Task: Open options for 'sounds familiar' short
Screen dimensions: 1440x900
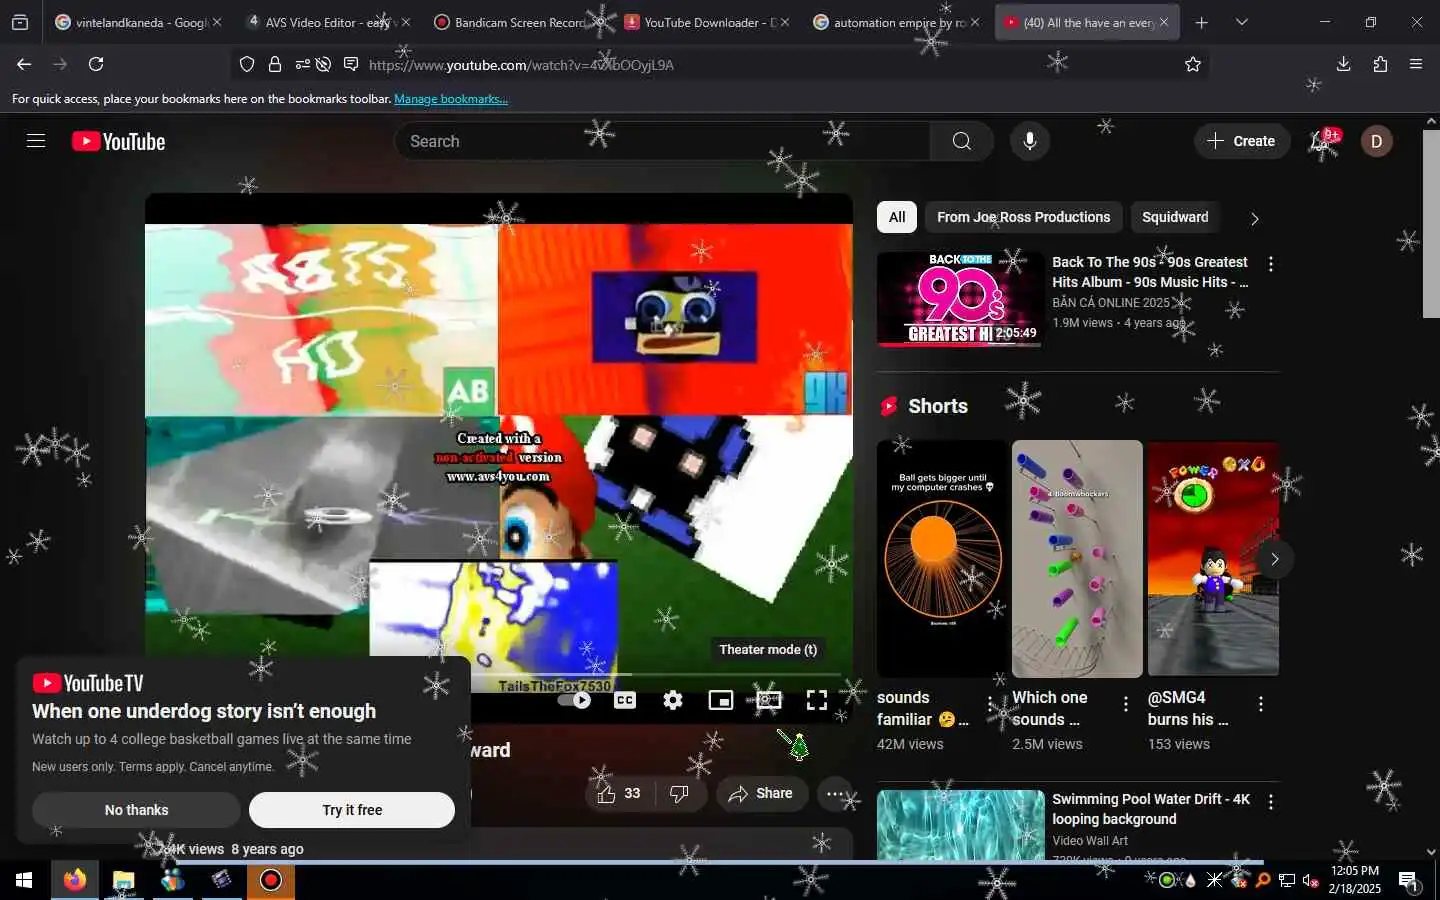Action: (990, 704)
